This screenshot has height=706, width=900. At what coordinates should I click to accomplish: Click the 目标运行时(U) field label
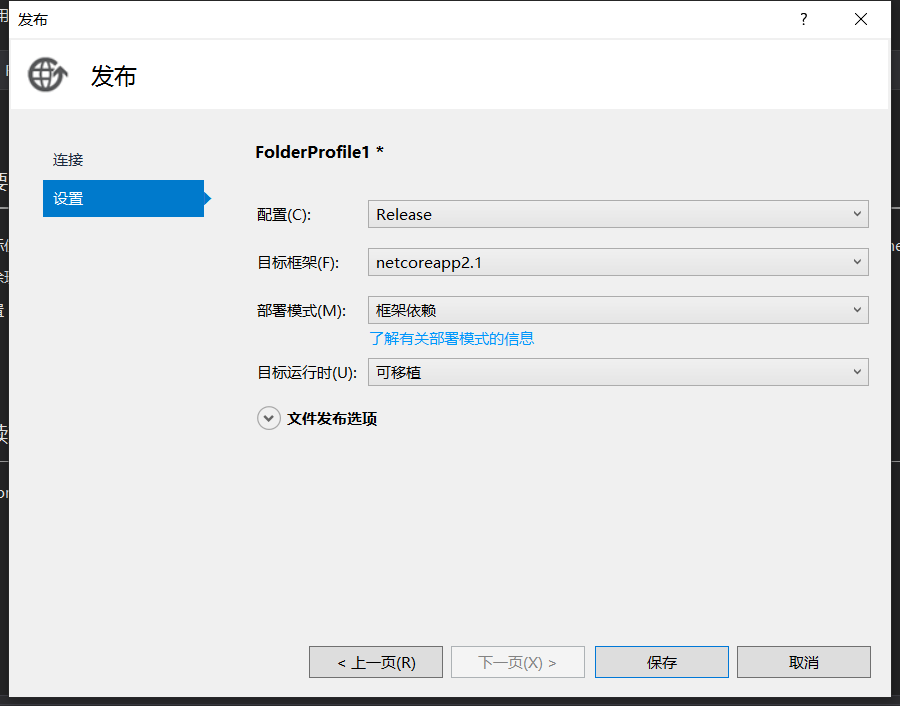307,373
